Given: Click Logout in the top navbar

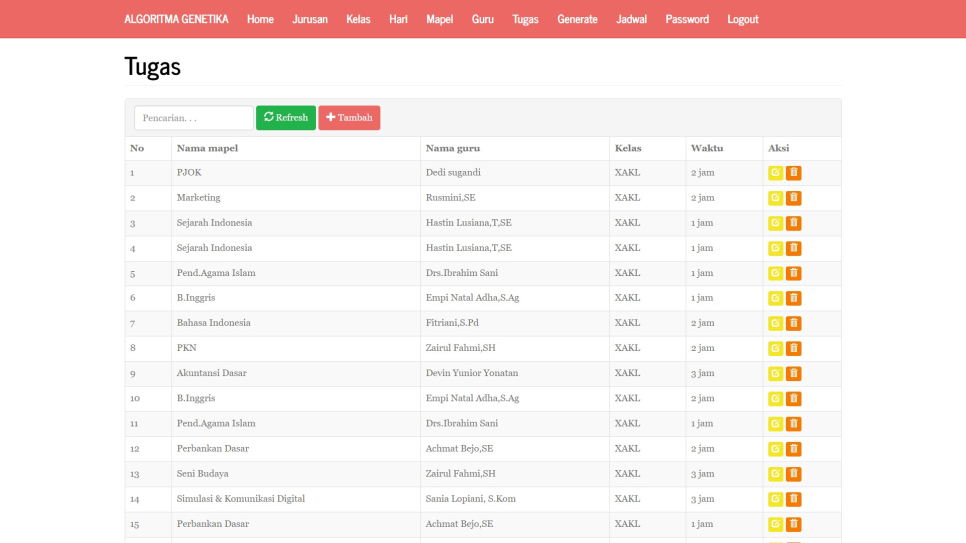Looking at the screenshot, I should click(x=742, y=19).
